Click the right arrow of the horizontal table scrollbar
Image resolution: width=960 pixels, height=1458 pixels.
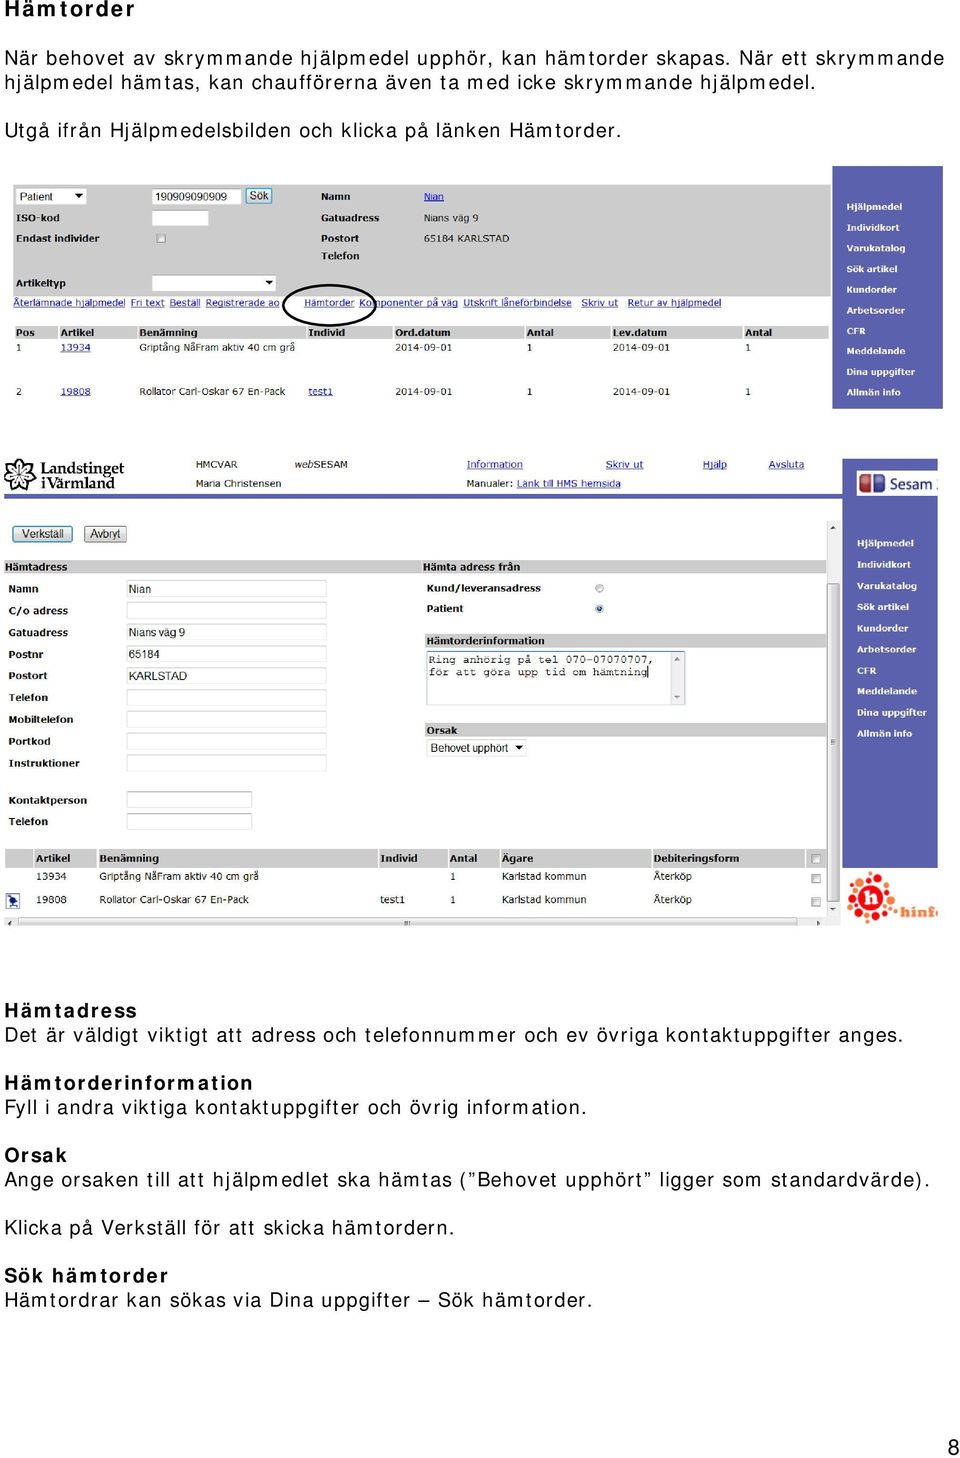click(819, 922)
